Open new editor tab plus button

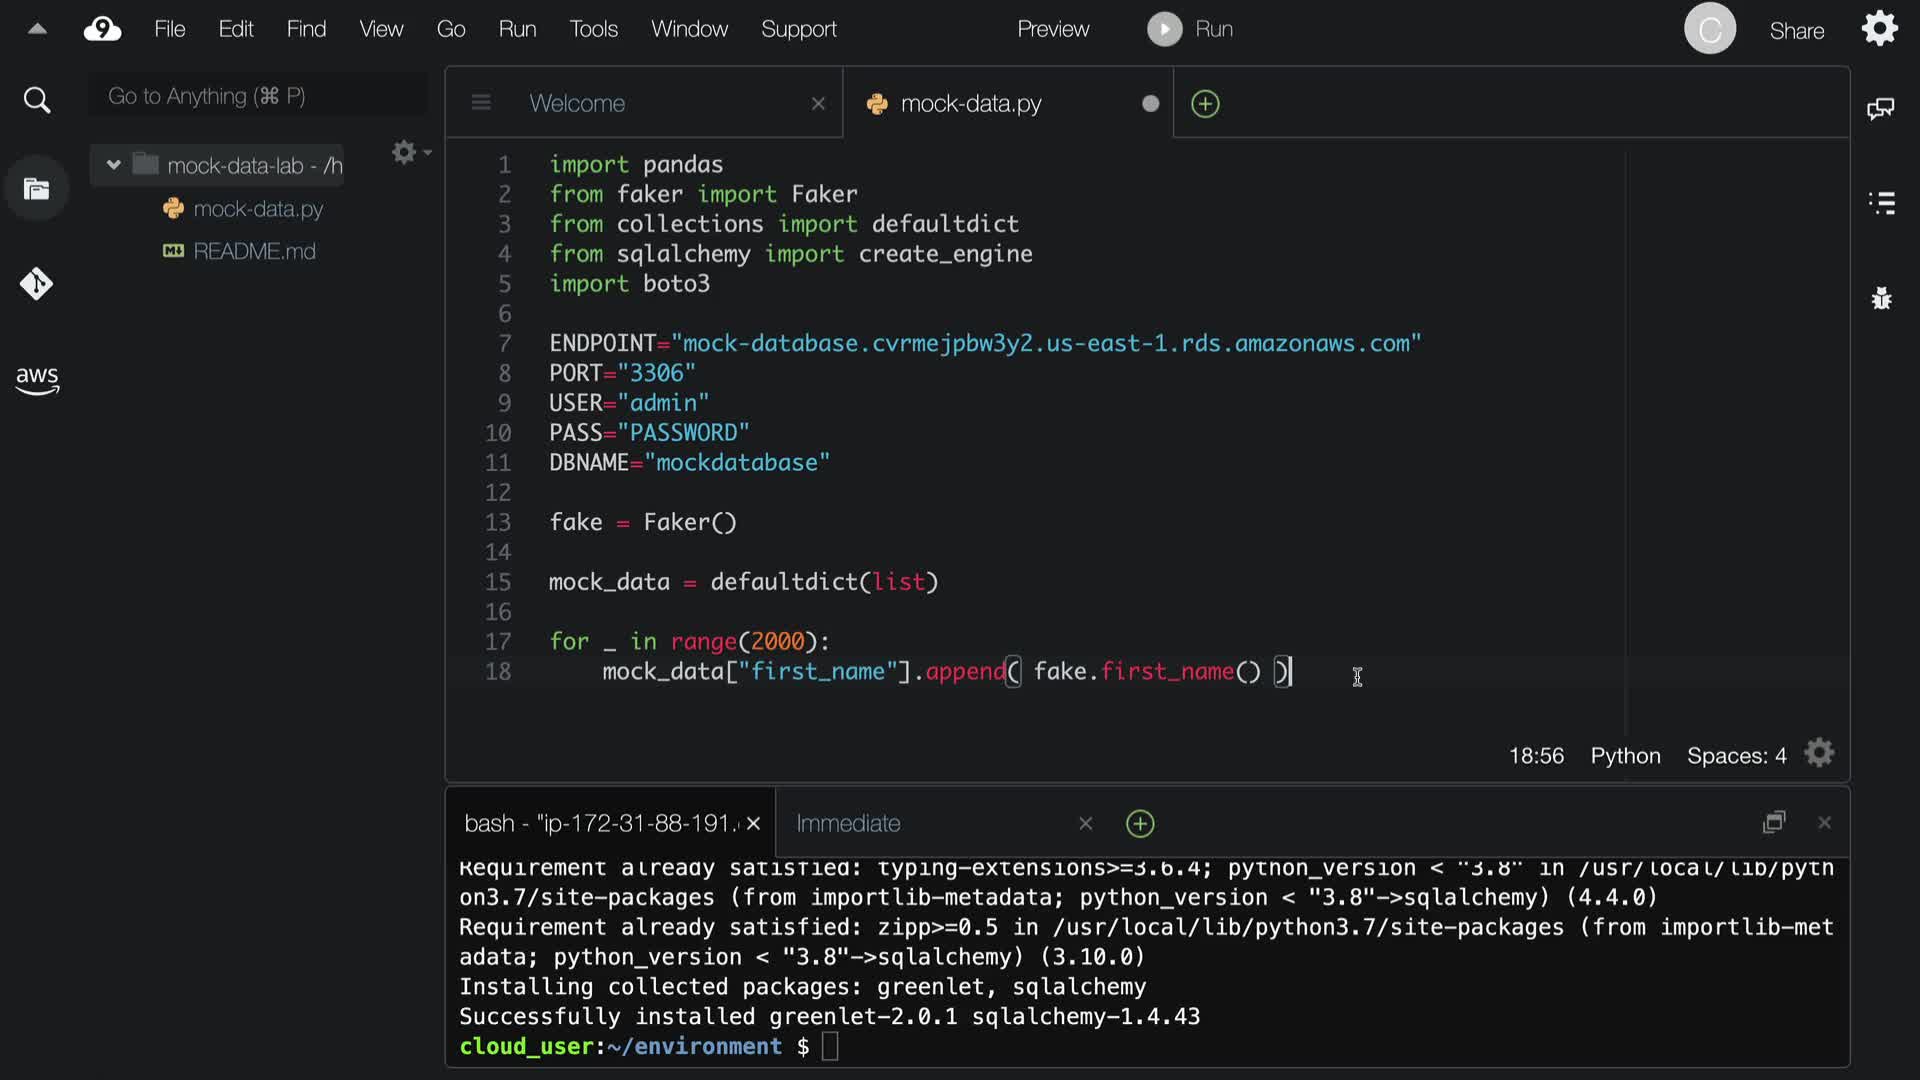click(1205, 104)
